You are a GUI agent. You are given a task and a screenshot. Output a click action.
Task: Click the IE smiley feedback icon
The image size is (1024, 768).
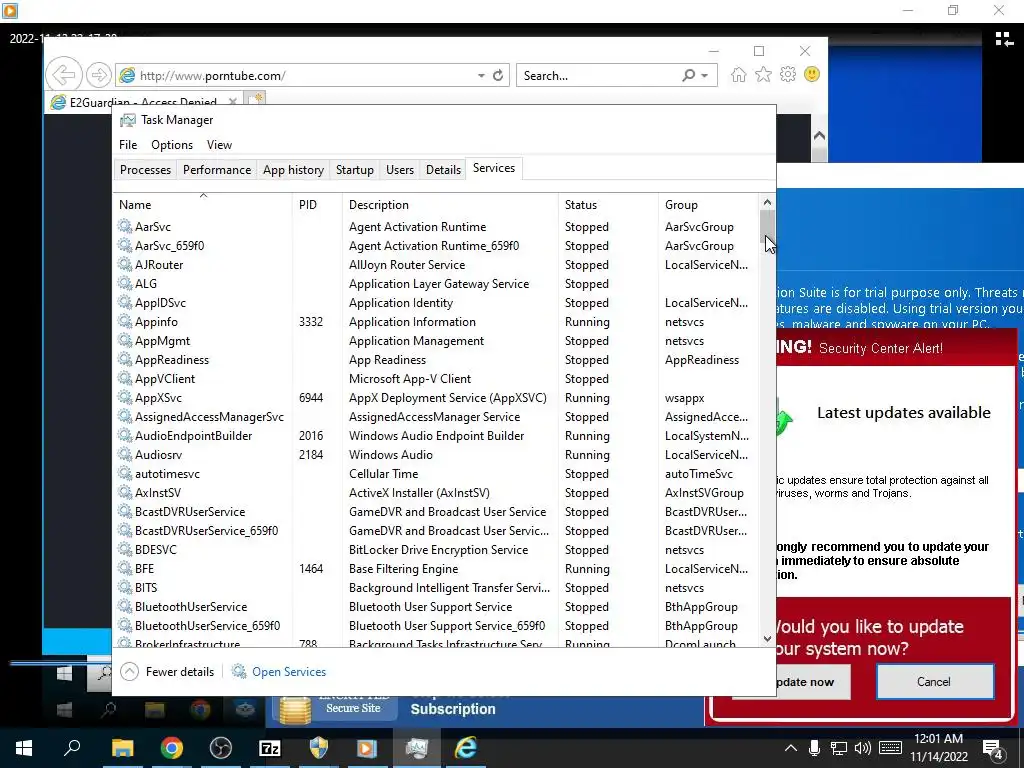click(812, 74)
